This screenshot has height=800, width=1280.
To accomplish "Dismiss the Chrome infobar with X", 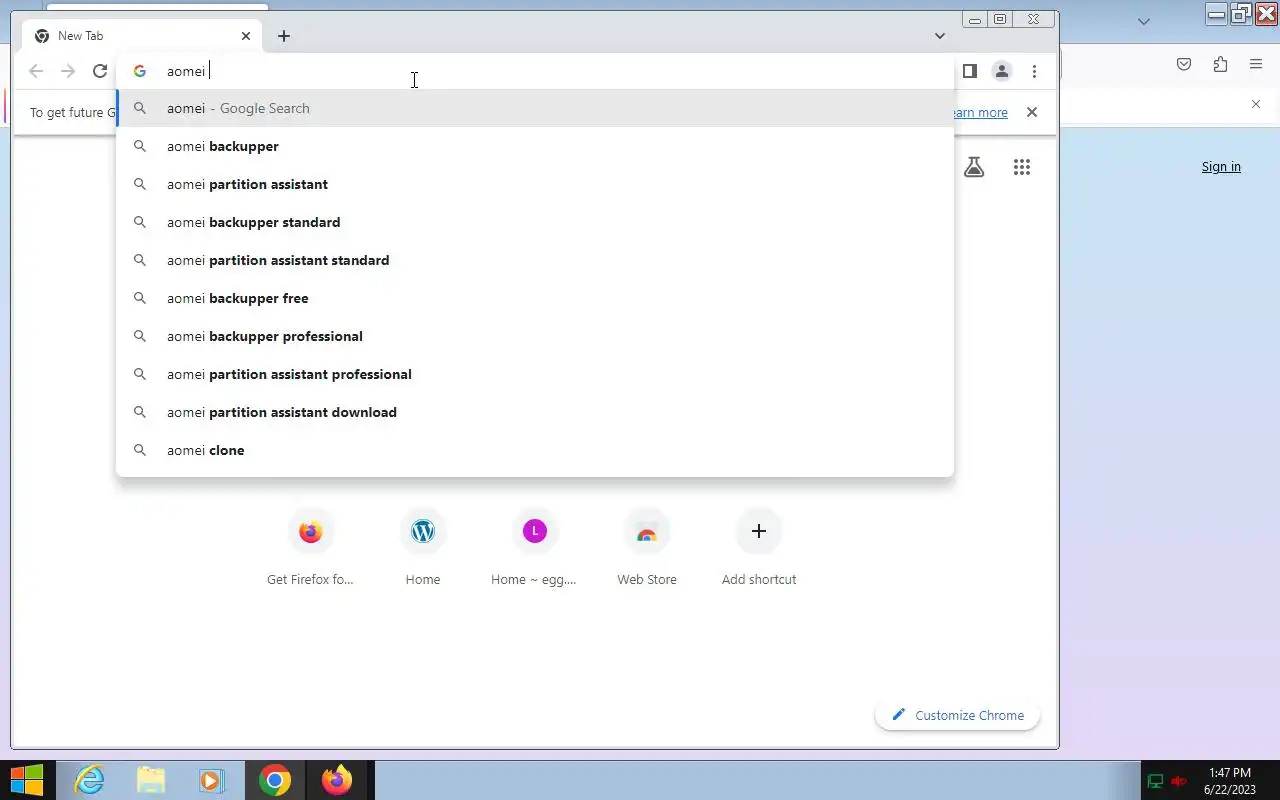I will (x=1032, y=112).
